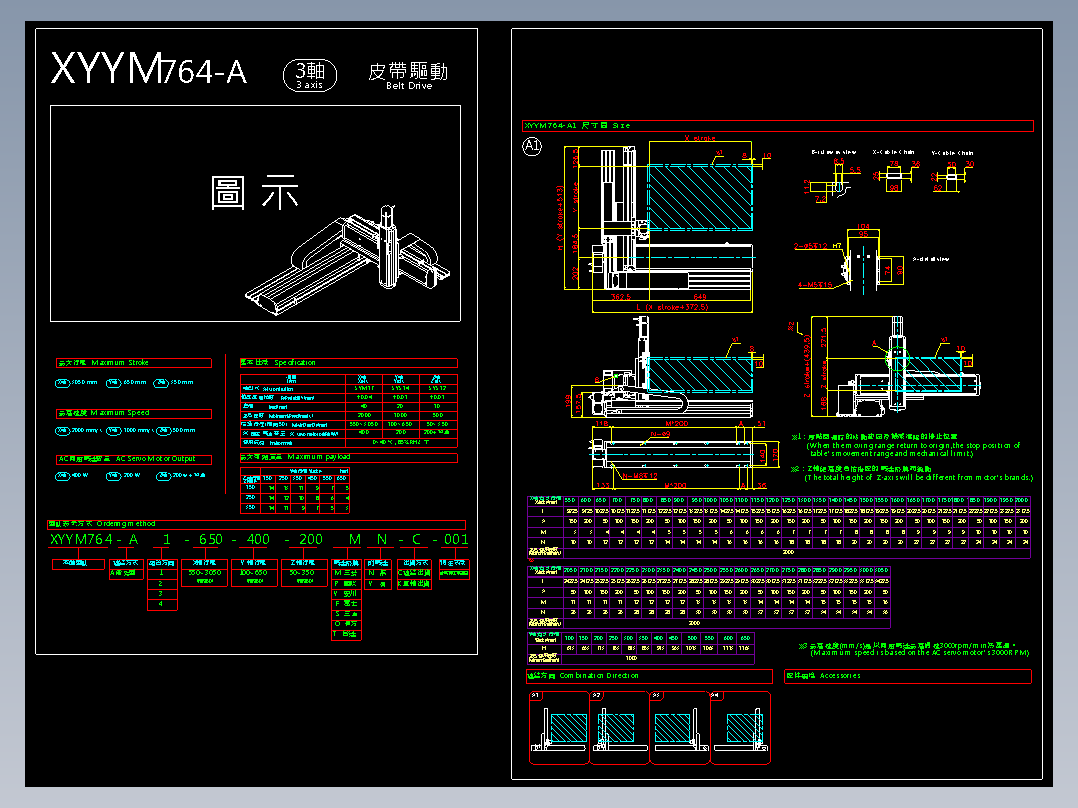Select the circled A1 view marker
Image resolution: width=1078 pixels, height=808 pixels.
pyautogui.click(x=532, y=146)
